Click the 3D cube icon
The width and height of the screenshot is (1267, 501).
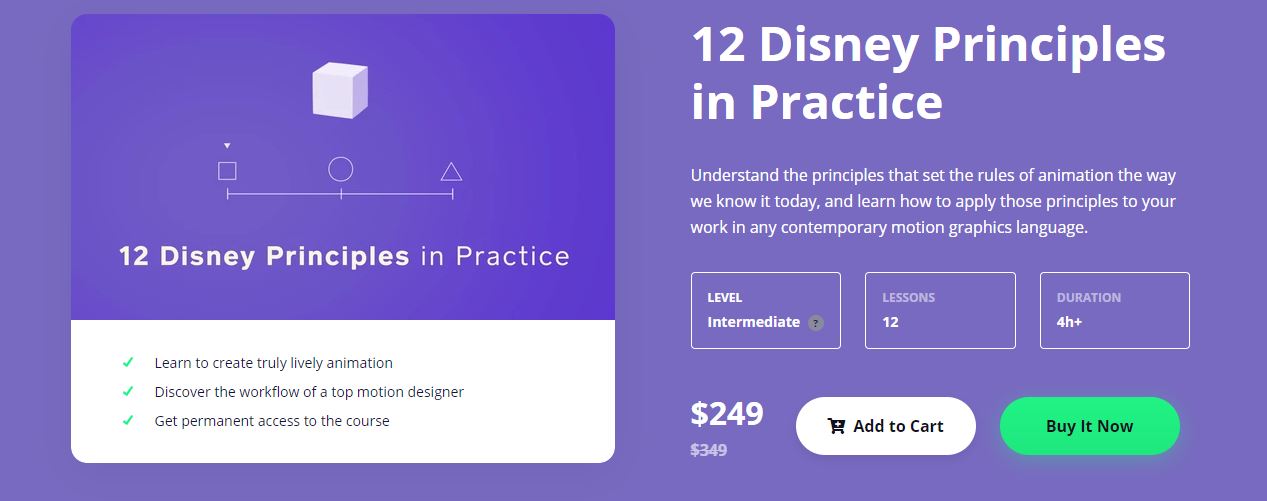point(340,89)
